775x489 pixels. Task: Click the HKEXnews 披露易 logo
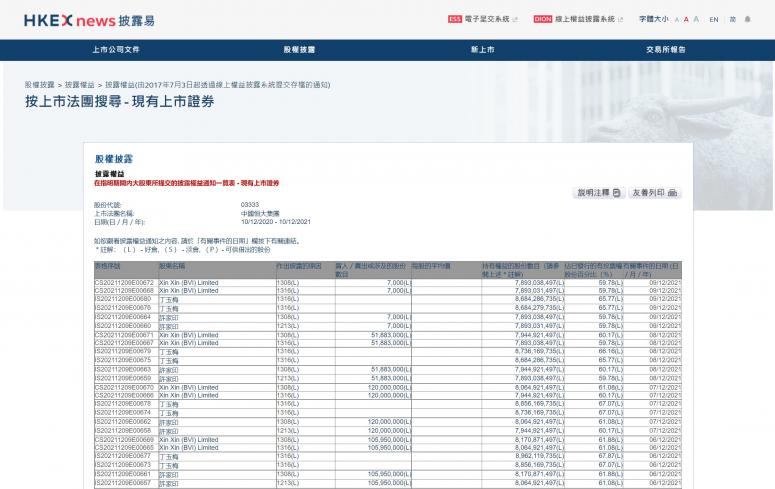coord(89,21)
